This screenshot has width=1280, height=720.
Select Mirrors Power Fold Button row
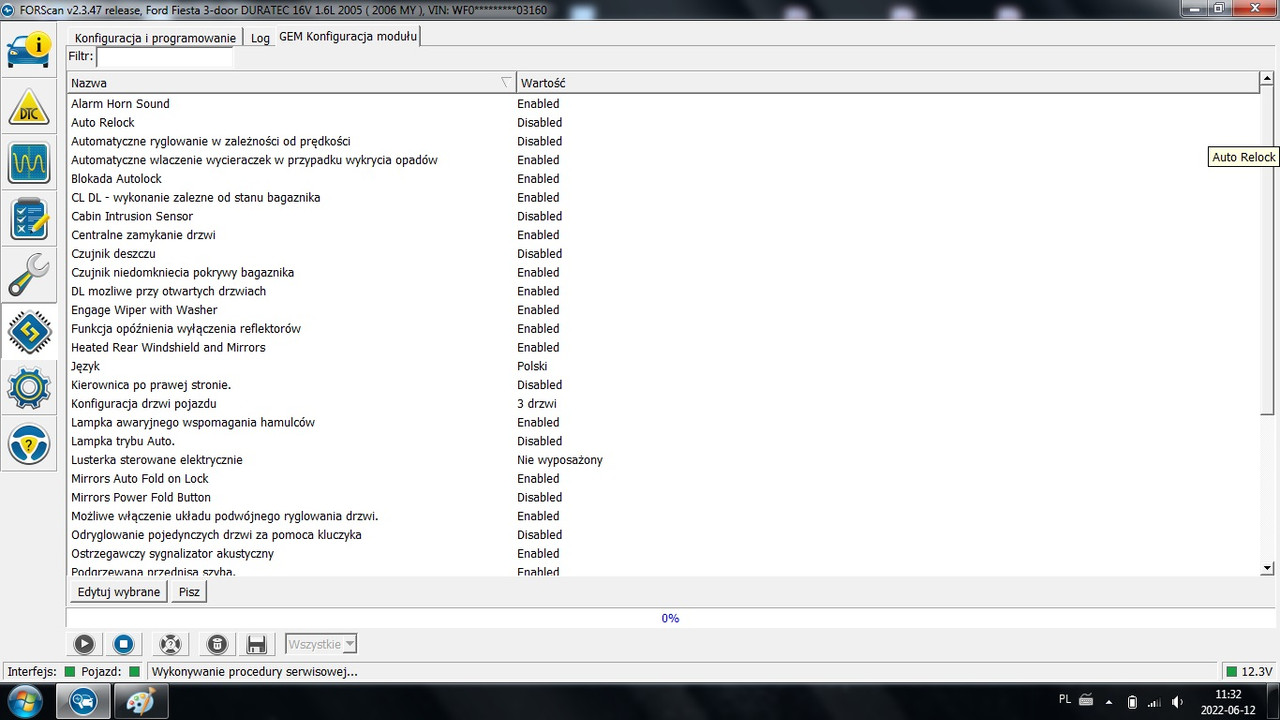tap(663, 498)
